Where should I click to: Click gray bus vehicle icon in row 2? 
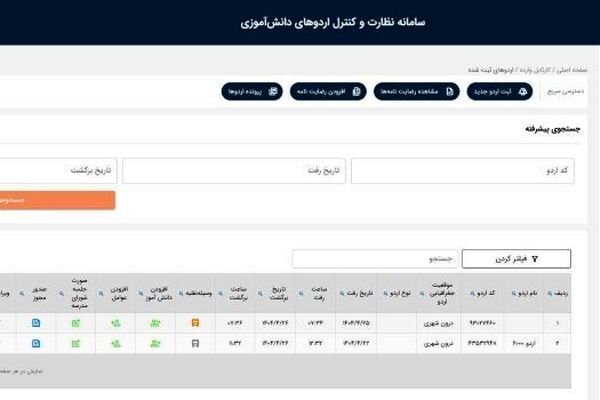coord(195,343)
